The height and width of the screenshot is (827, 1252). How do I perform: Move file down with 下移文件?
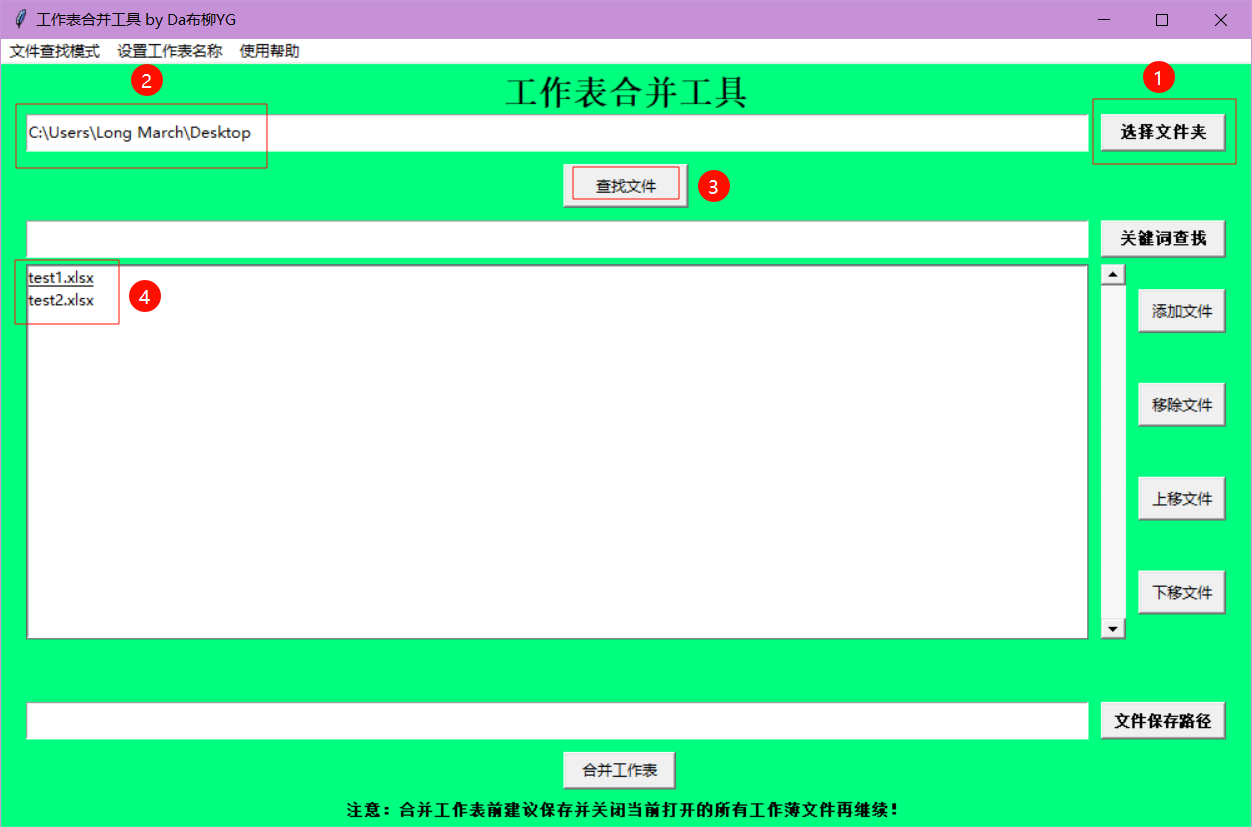(x=1181, y=593)
